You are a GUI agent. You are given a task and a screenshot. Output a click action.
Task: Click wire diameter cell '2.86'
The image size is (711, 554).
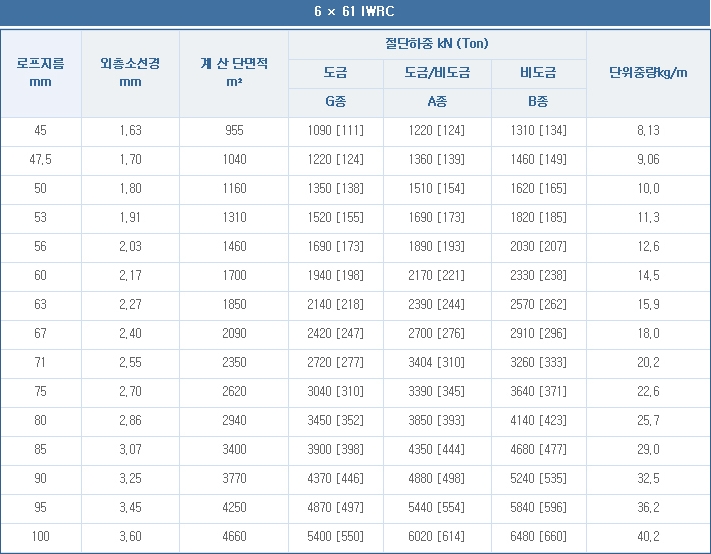130,420
